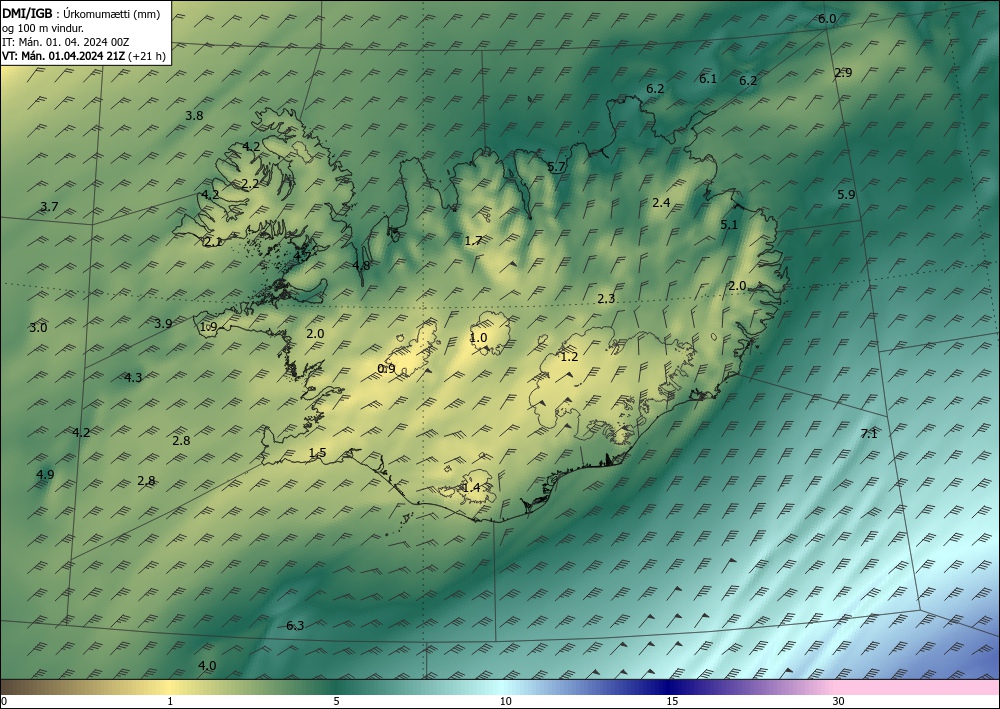Click the map value 1.4
Image resolution: width=1000 pixels, height=709 pixels.
(x=471, y=488)
